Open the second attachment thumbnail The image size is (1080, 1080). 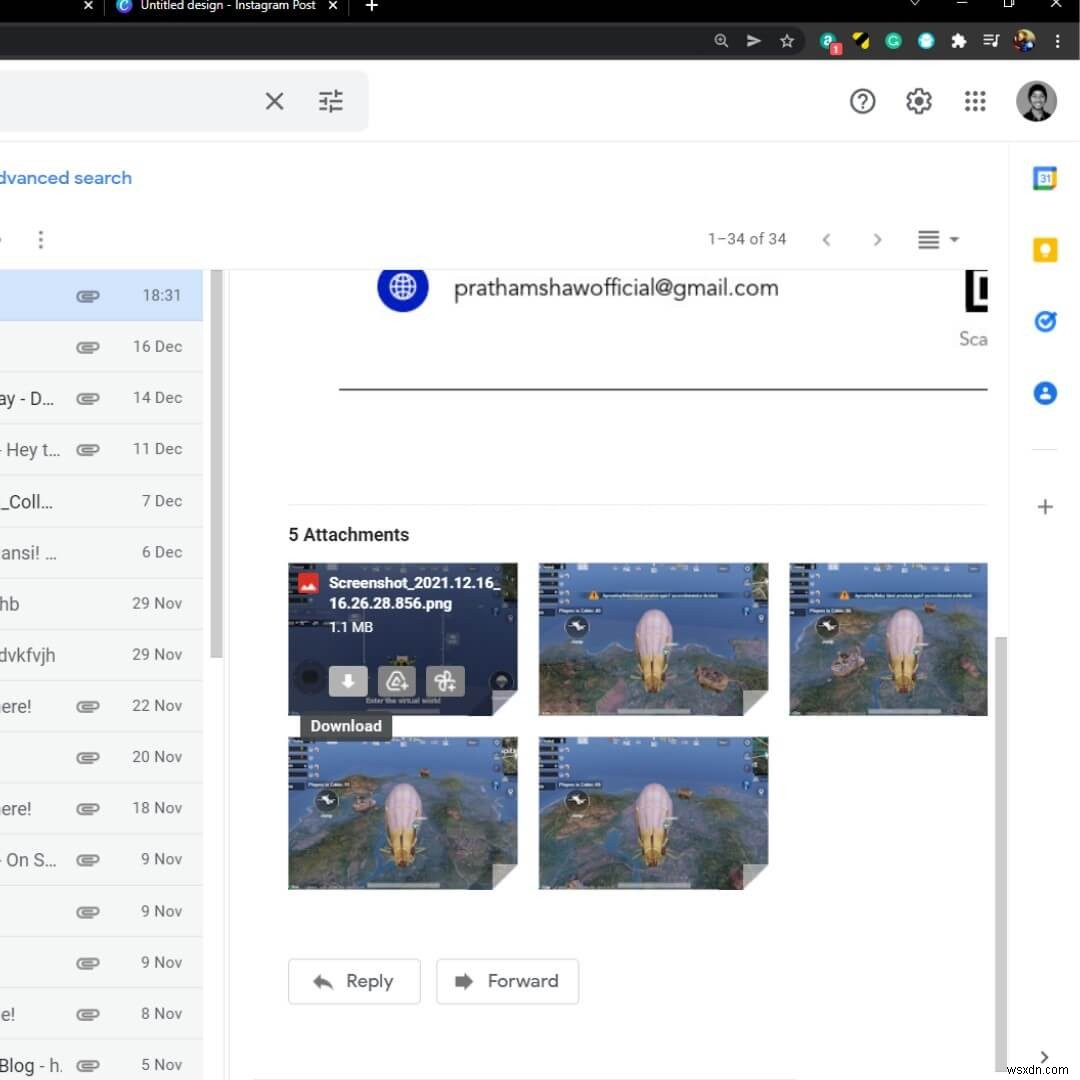click(x=653, y=639)
